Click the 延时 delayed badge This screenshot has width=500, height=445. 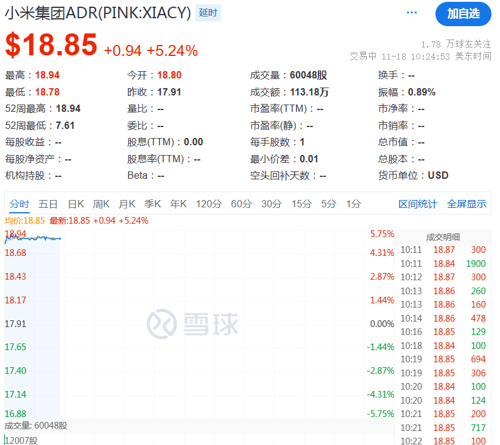click(208, 13)
